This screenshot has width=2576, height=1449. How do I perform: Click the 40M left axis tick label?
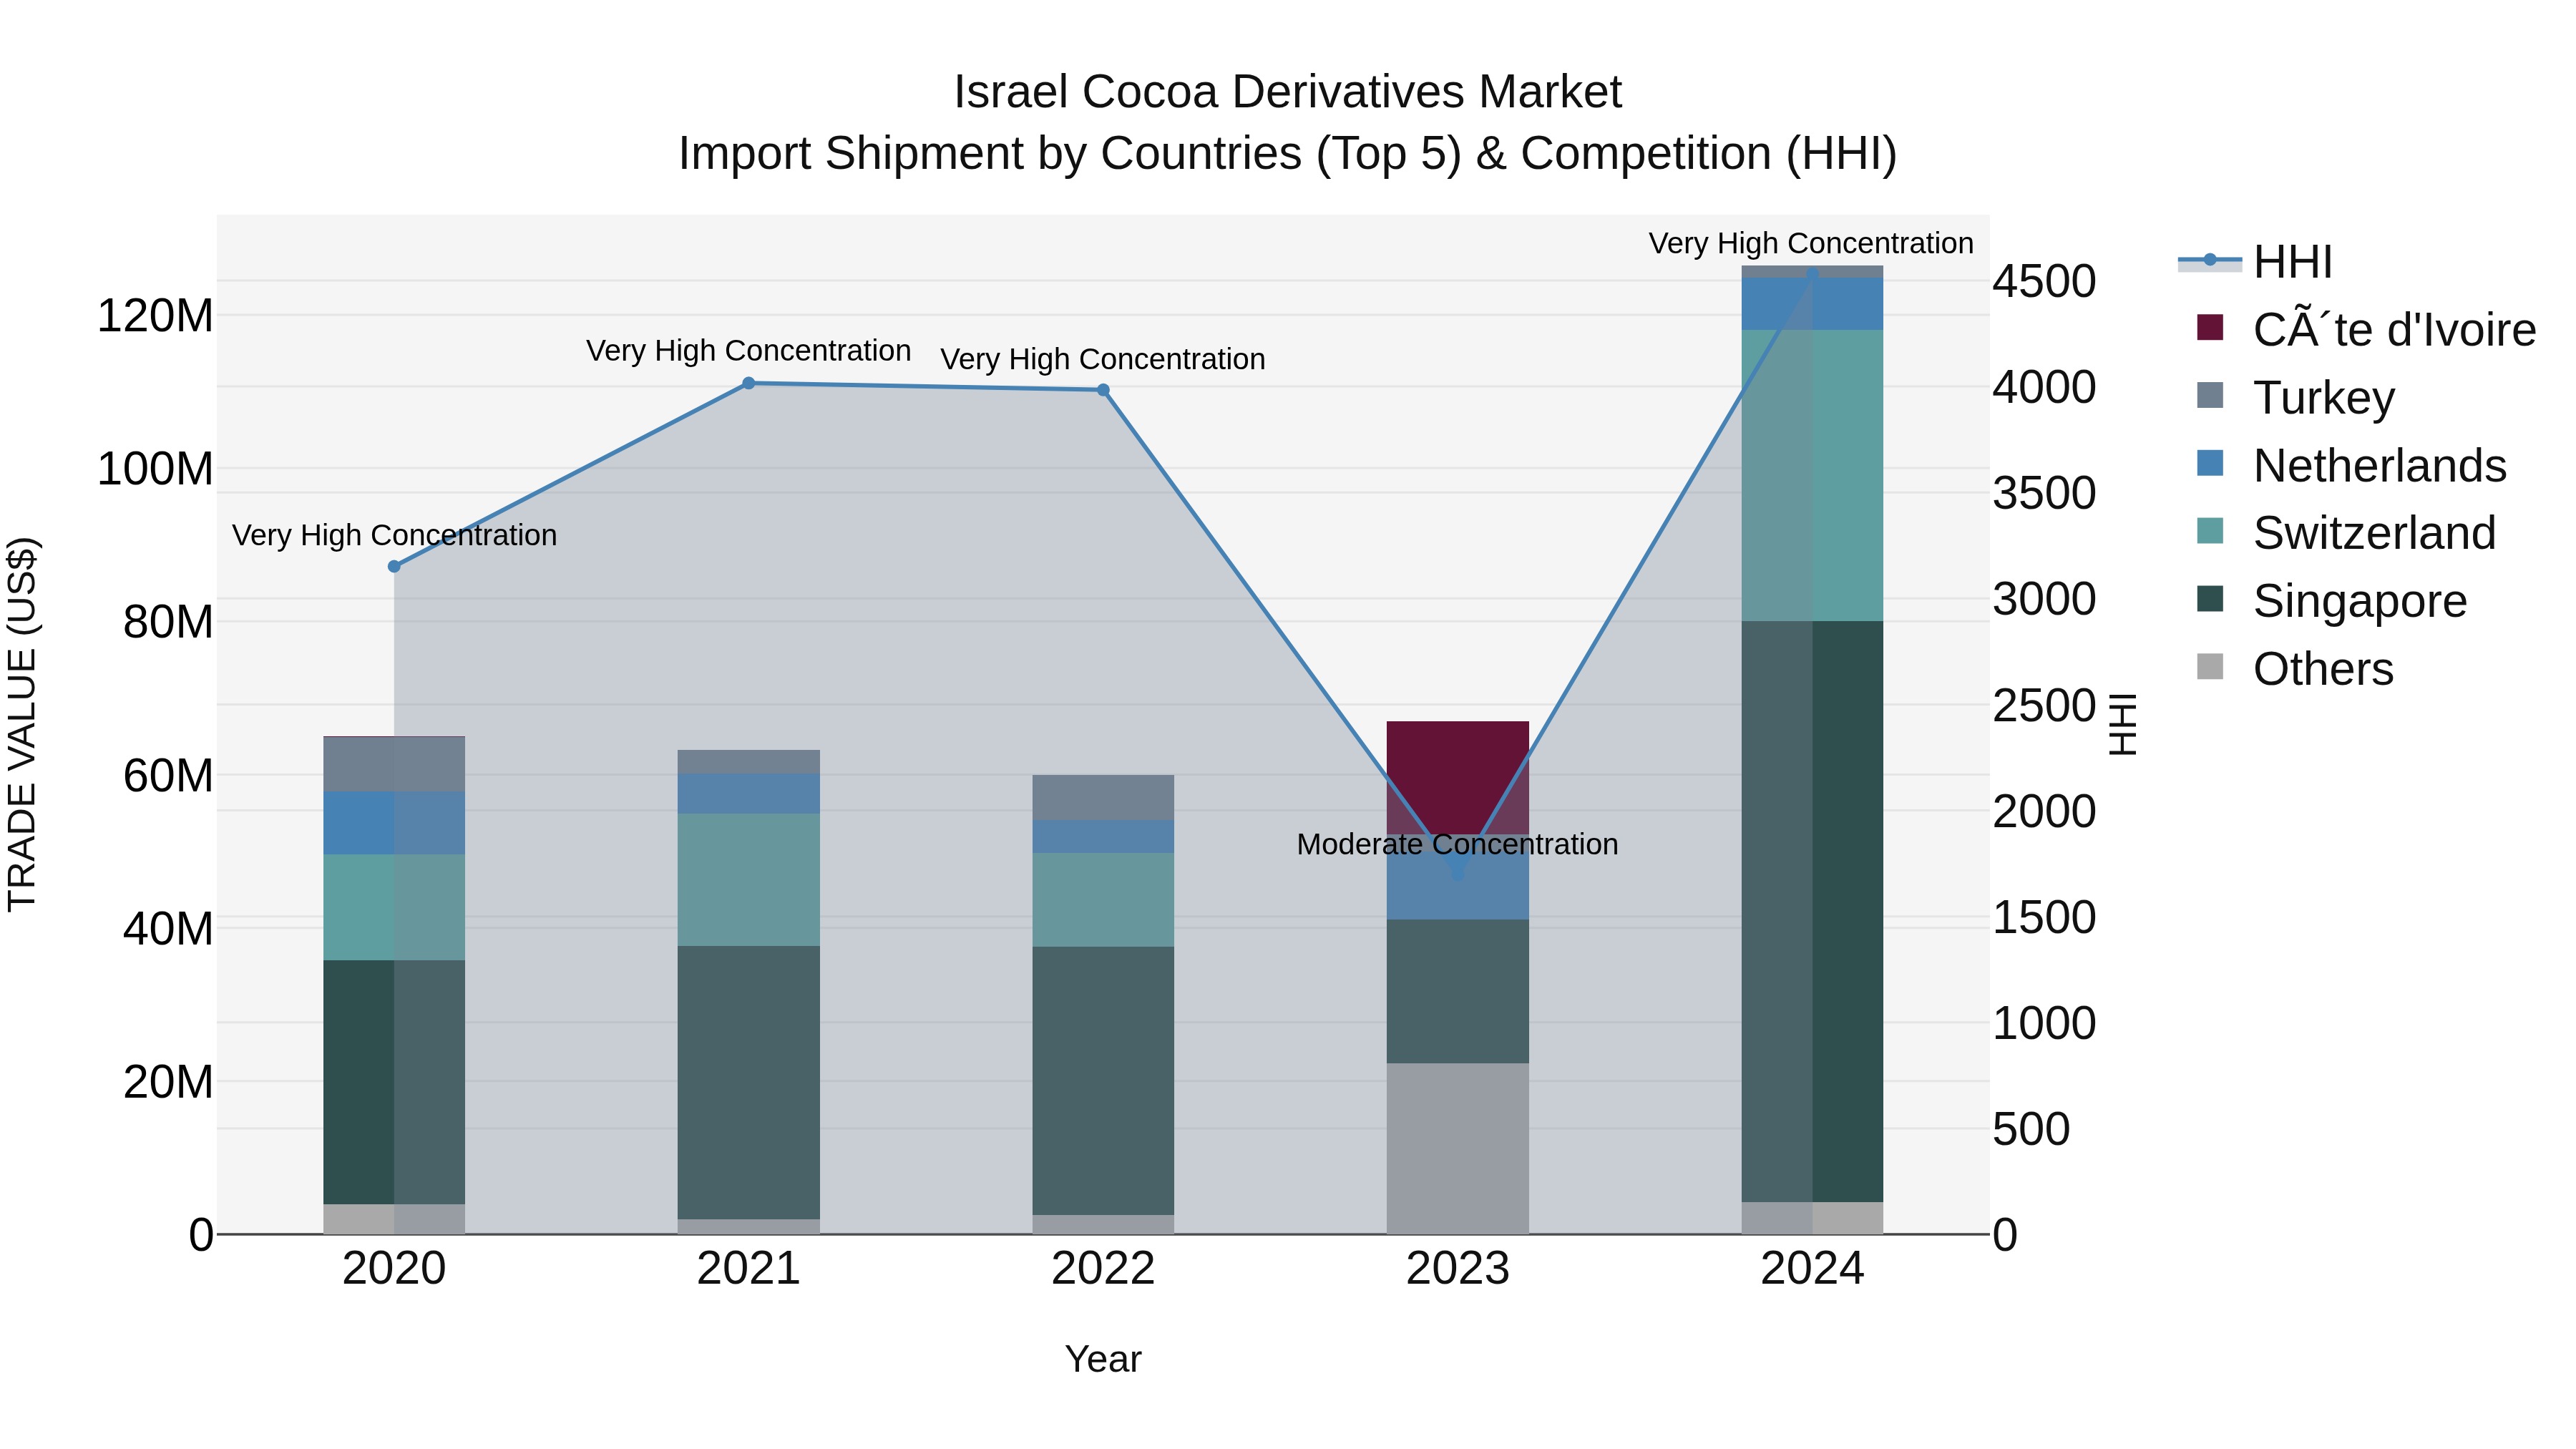coord(168,929)
